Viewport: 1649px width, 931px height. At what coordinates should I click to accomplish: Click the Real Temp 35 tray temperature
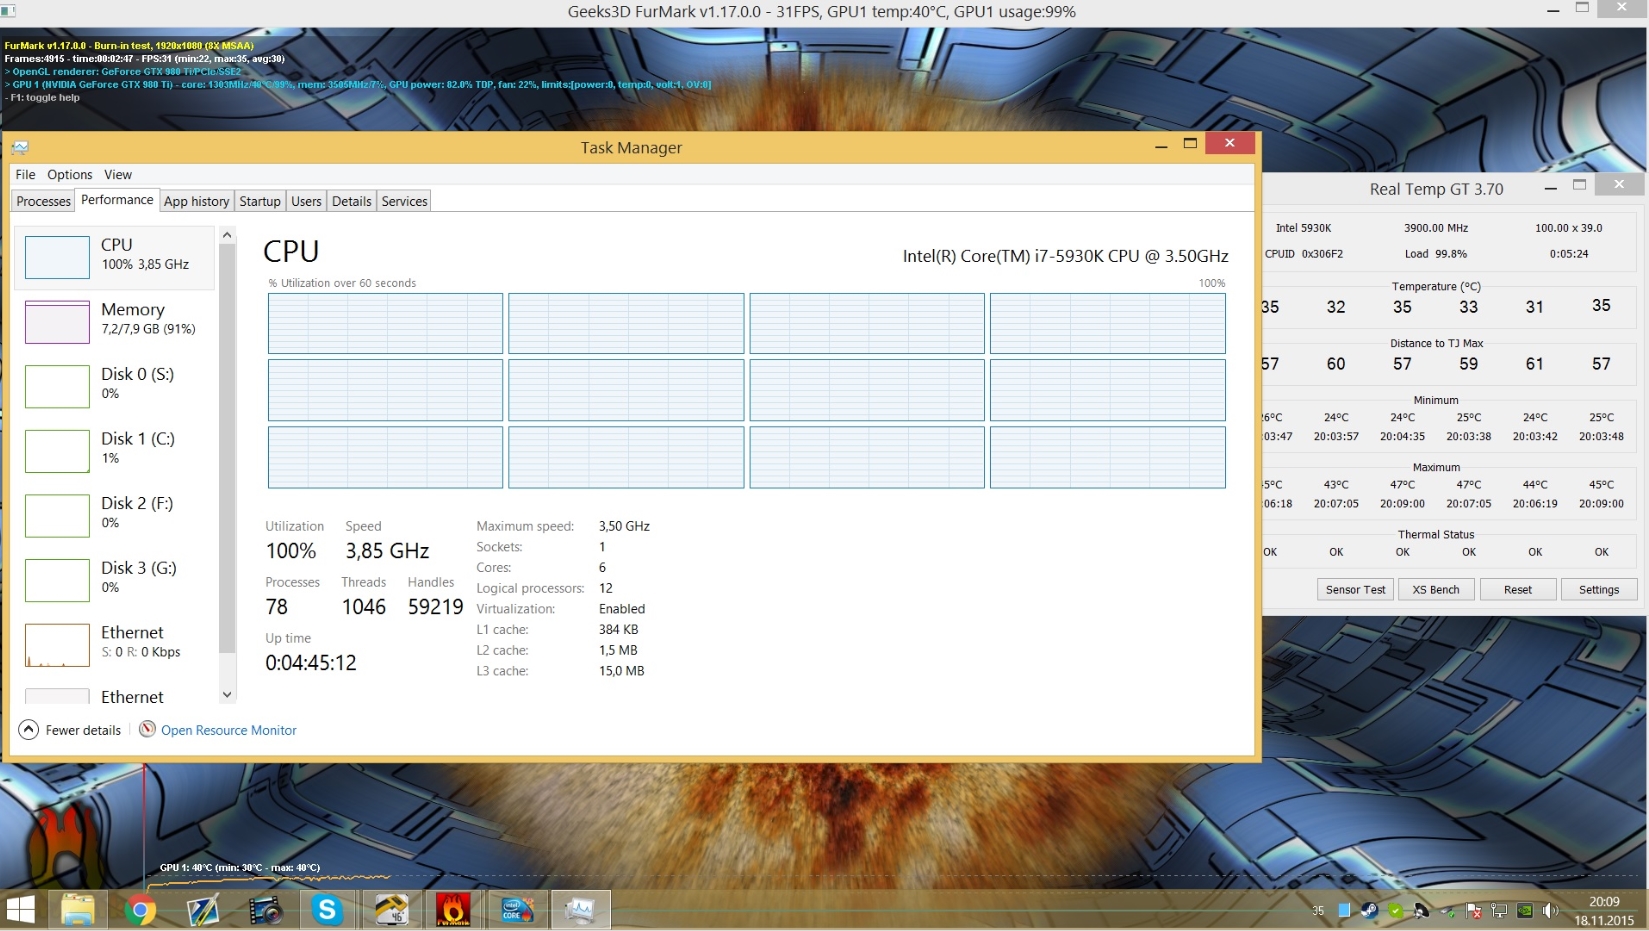[x=1318, y=910]
